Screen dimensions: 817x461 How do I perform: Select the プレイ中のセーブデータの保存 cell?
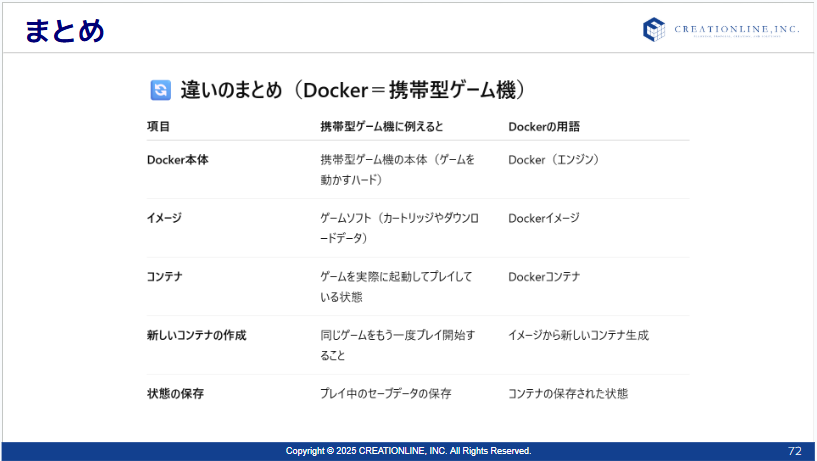click(385, 394)
